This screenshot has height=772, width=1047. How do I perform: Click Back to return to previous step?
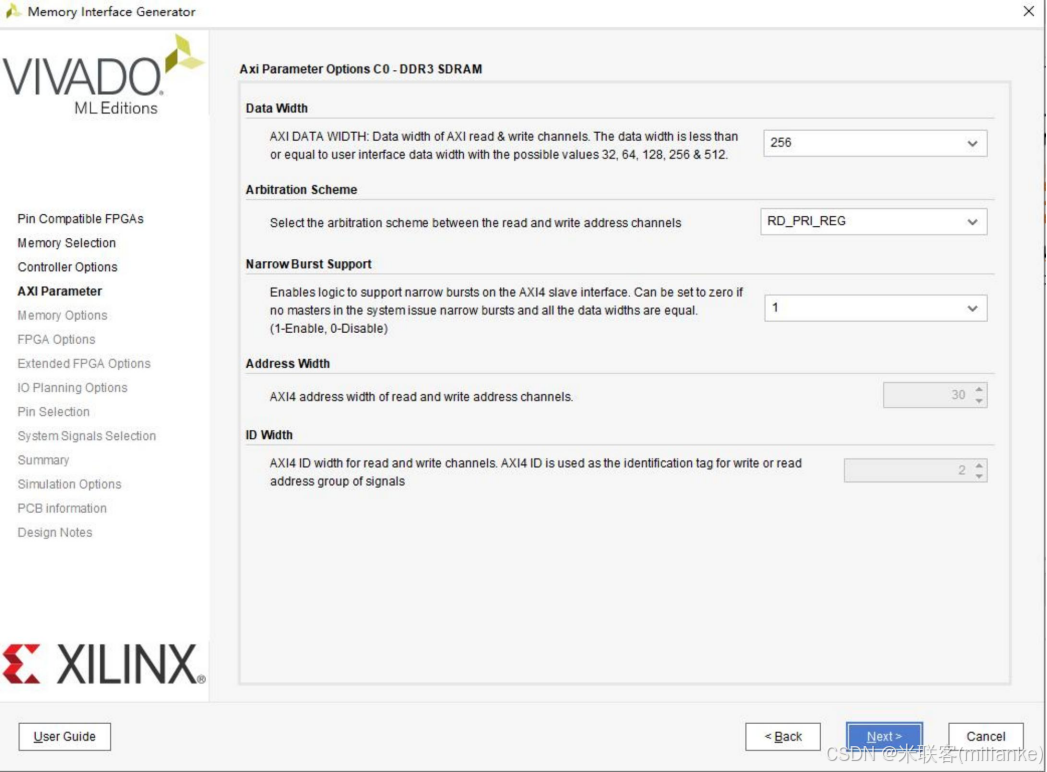tap(783, 736)
